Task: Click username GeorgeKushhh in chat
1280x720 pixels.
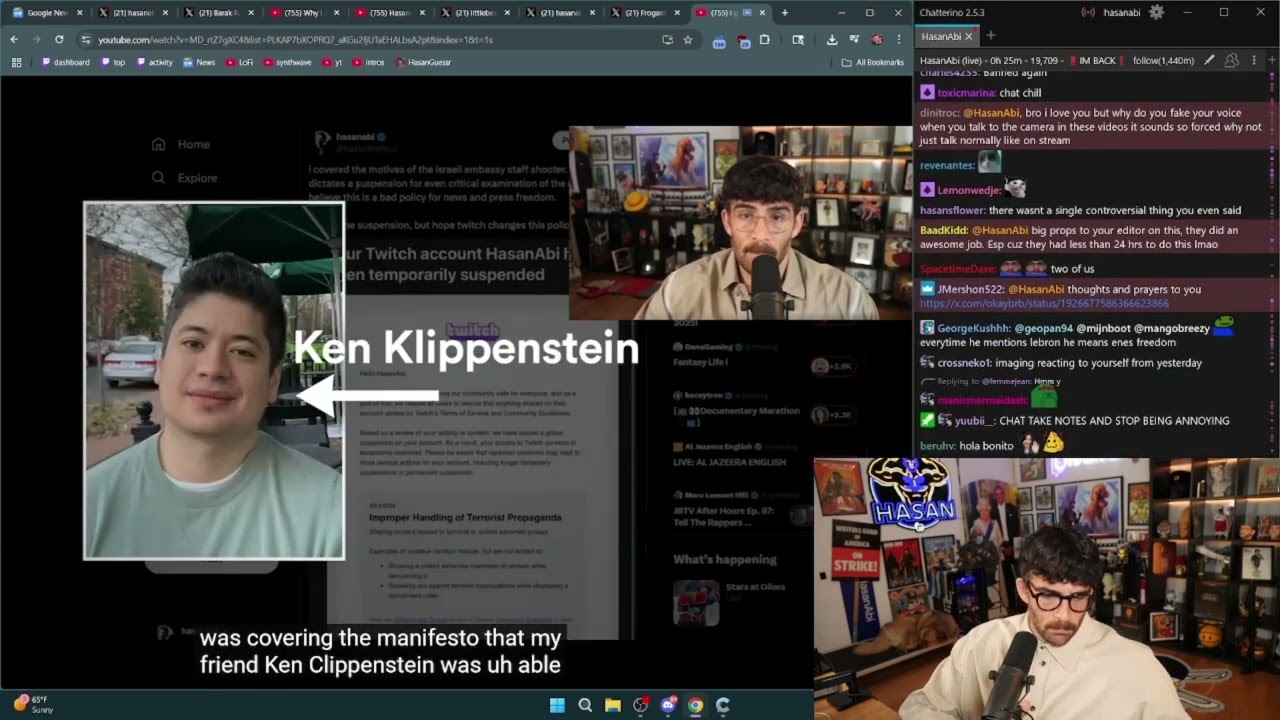Action: (974, 328)
